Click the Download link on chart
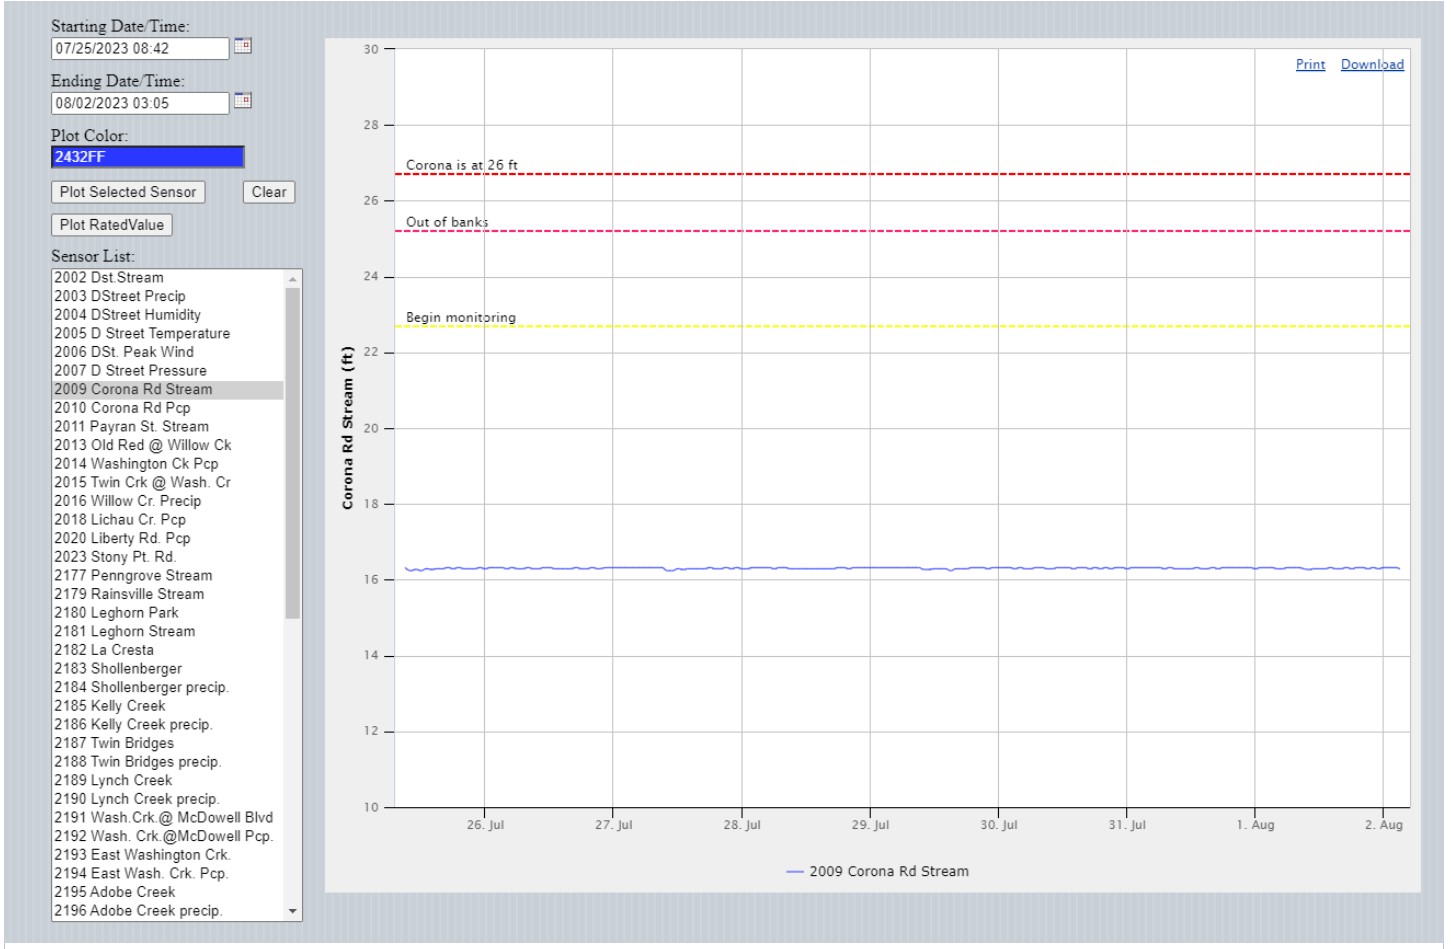This screenshot has width=1451, height=949. click(x=1372, y=65)
